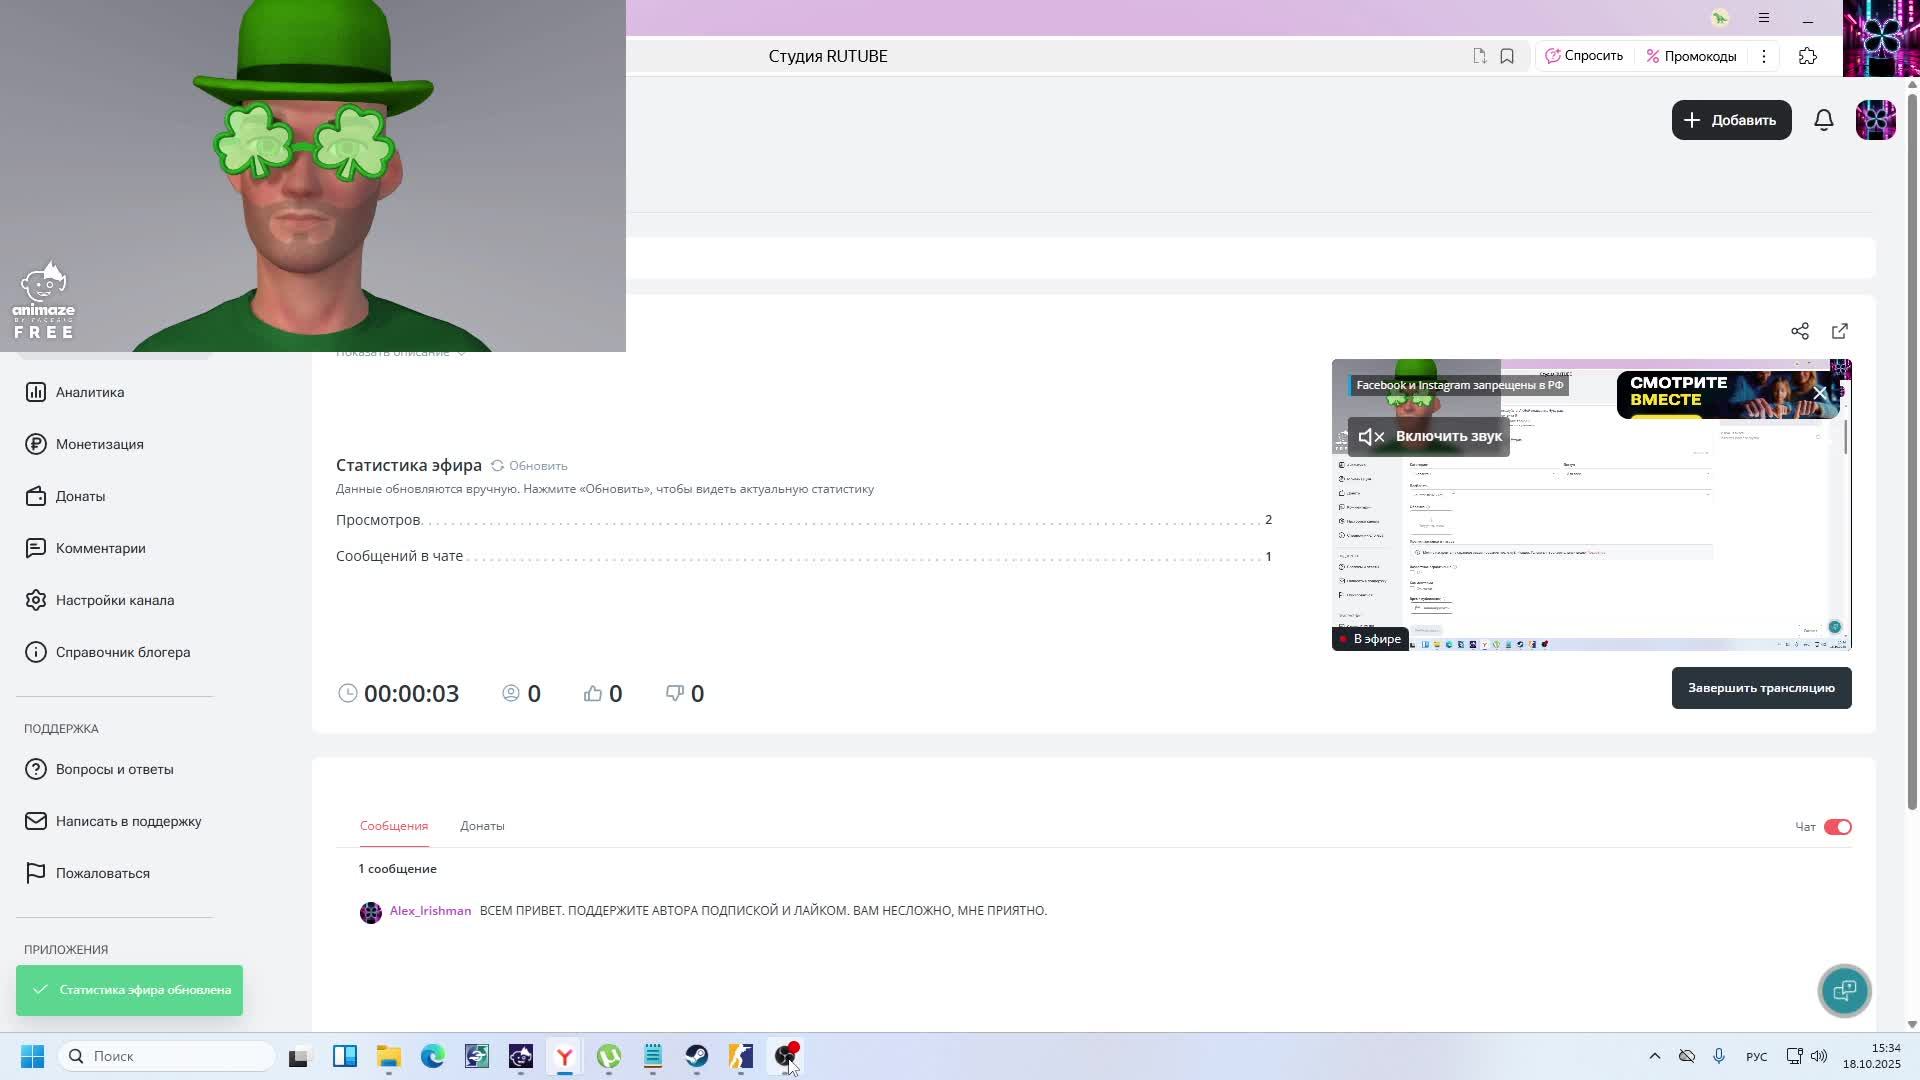The width and height of the screenshot is (1920, 1080).
Task: Click the refresh statistics icon
Action: pos(497,466)
